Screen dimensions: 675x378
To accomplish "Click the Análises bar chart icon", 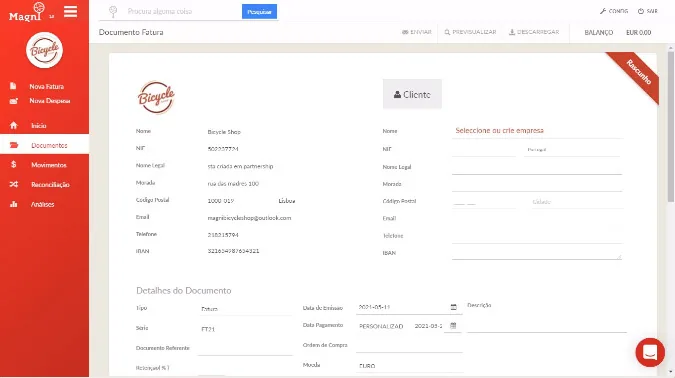I will 14,204.
